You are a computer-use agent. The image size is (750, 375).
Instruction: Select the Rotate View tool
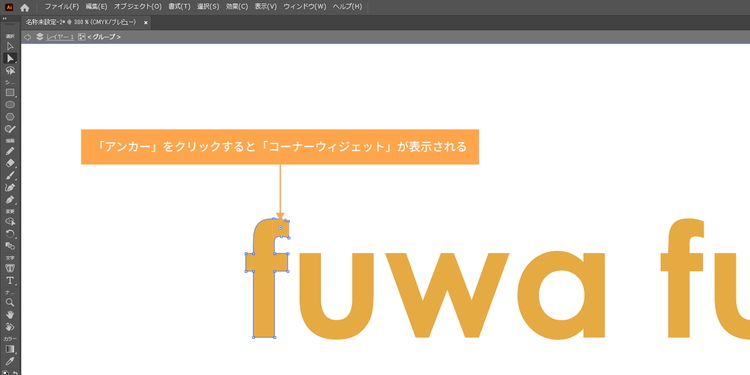click(10, 327)
